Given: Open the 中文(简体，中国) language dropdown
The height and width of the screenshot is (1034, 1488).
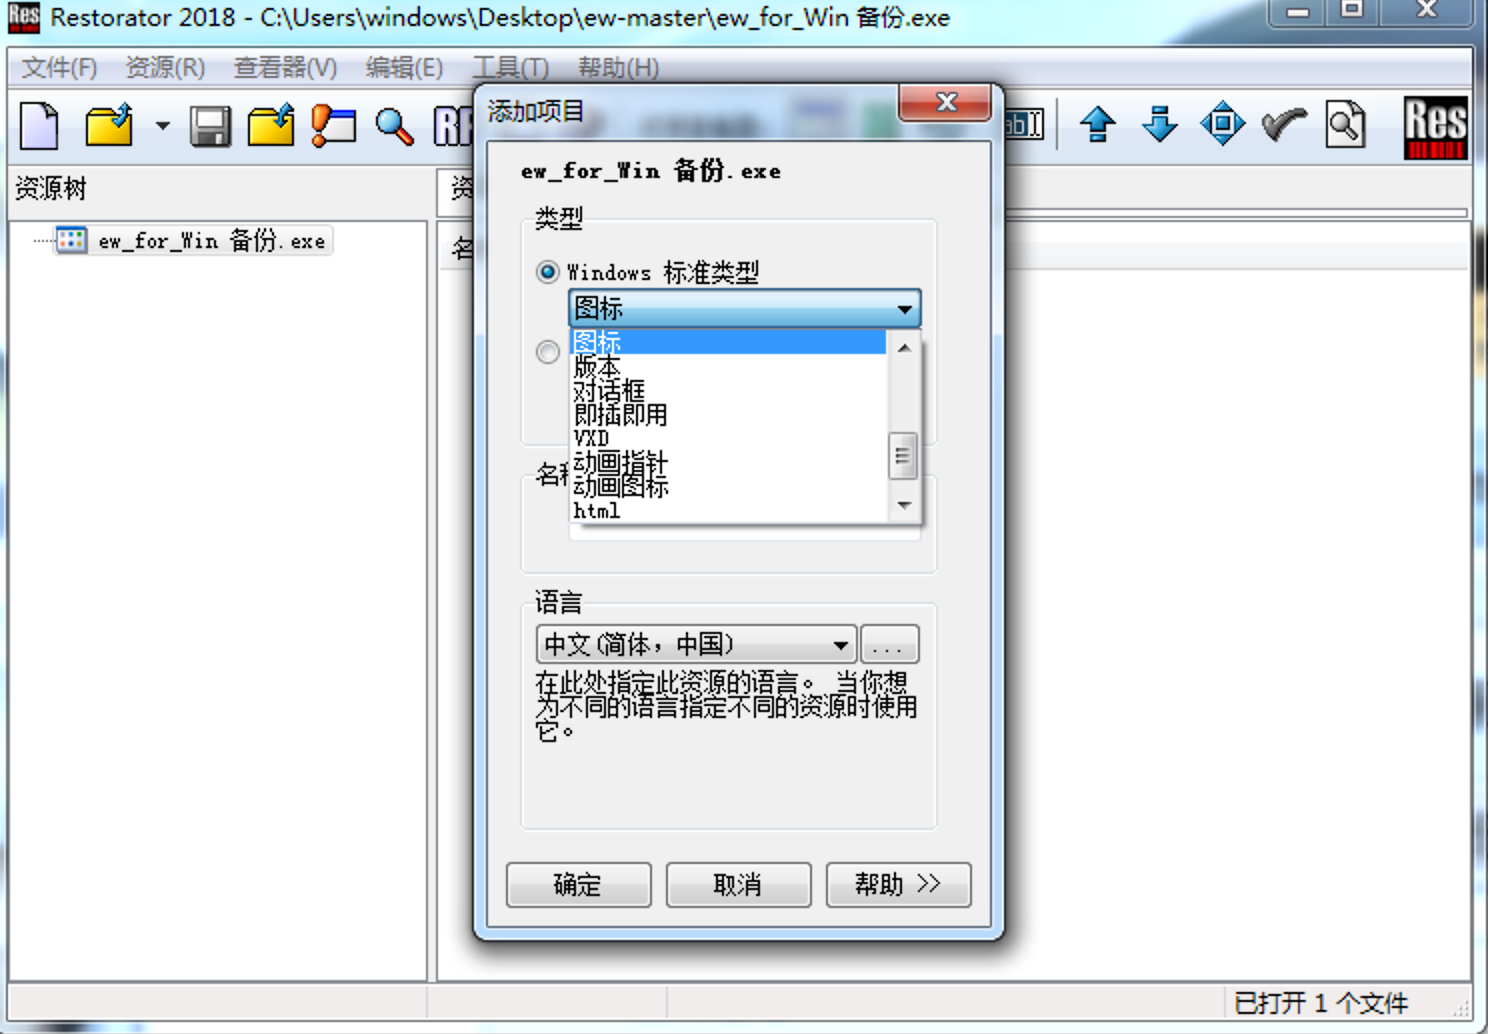Looking at the screenshot, I should tap(697, 645).
